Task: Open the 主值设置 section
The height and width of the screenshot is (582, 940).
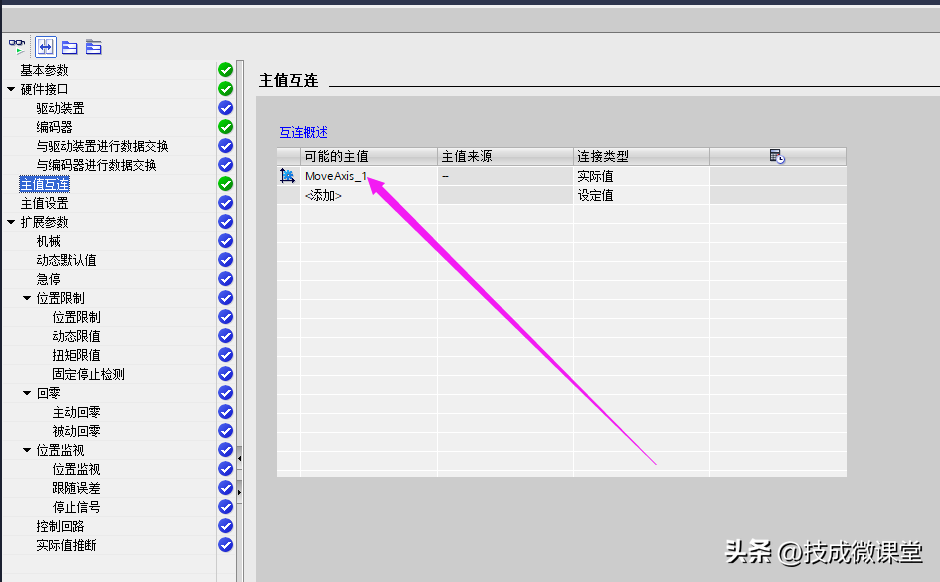Action: pyautogui.click(x=45, y=203)
